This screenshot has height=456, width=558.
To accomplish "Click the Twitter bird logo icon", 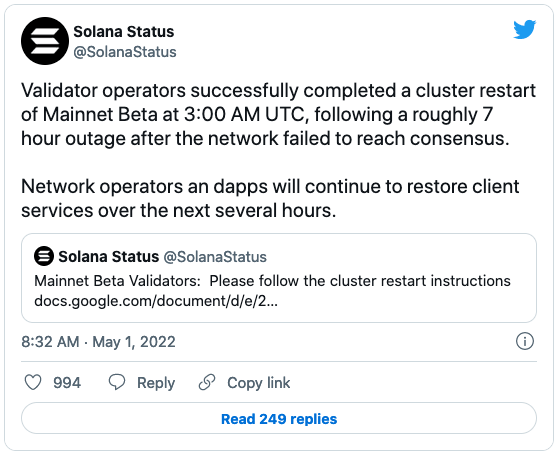I will point(525,29).
